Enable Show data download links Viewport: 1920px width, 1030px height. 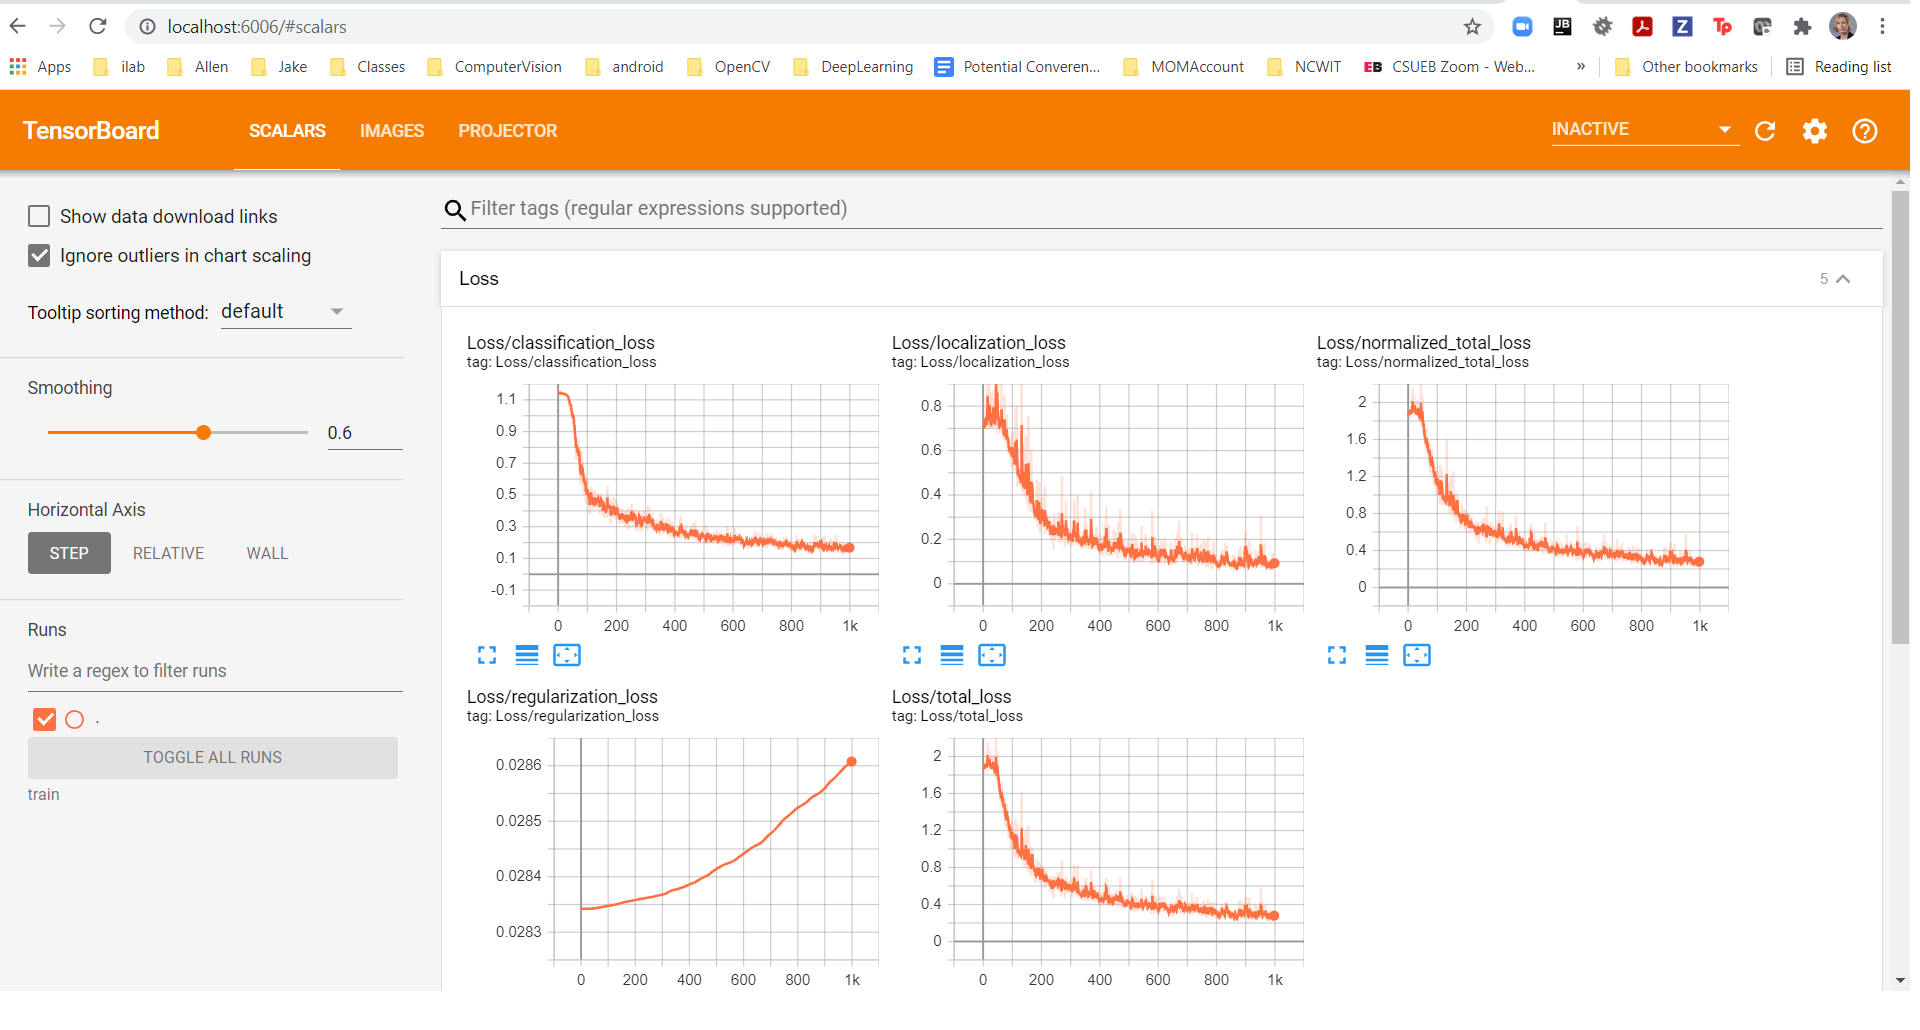point(39,216)
